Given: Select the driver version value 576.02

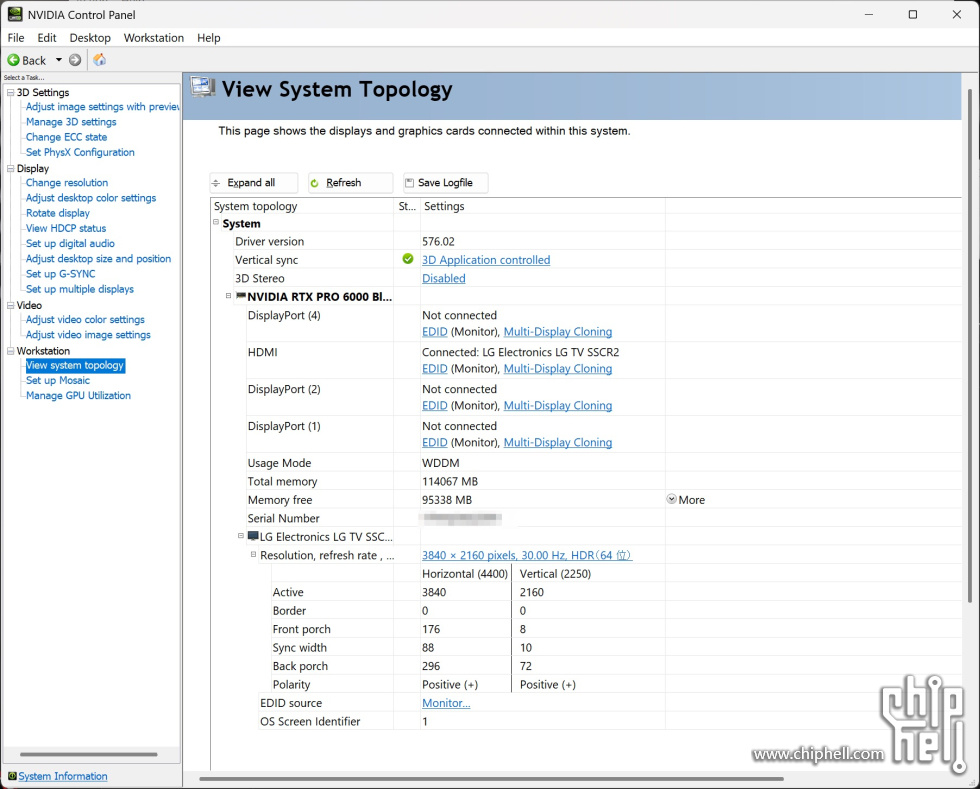Looking at the screenshot, I should (438, 241).
